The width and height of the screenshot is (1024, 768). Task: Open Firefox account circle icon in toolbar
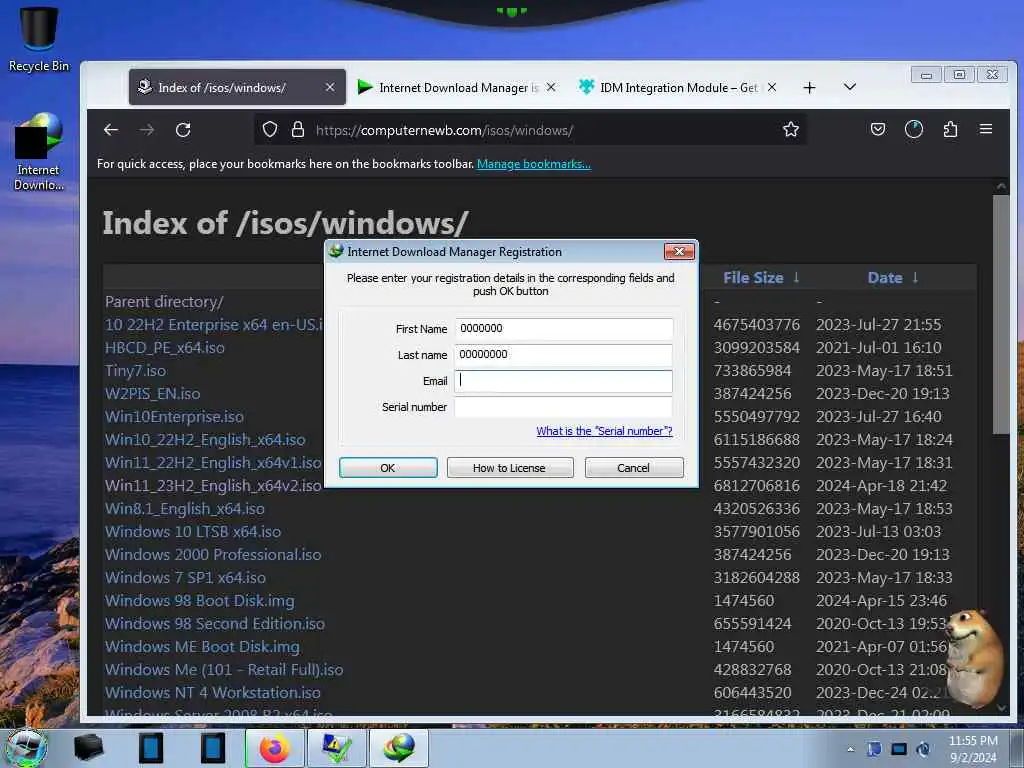[914, 129]
